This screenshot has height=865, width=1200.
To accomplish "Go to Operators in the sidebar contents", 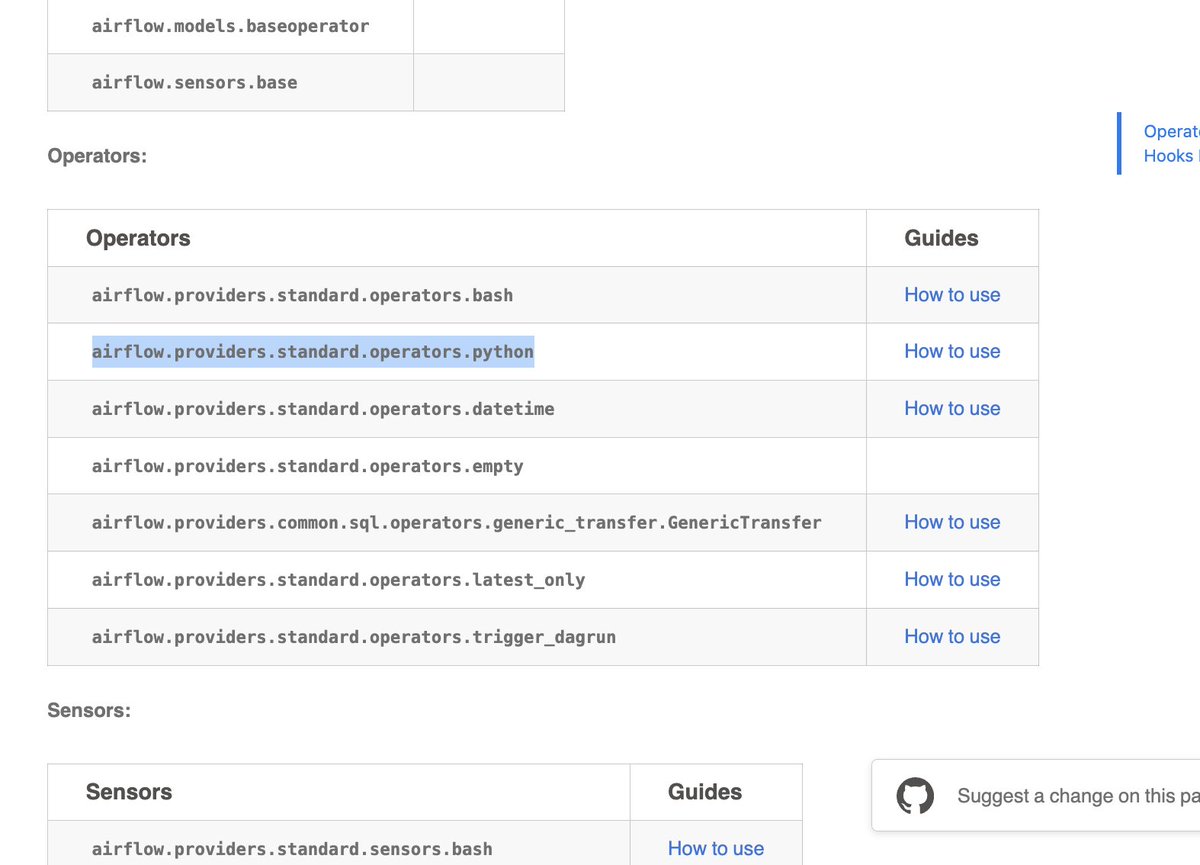I will point(1171,131).
